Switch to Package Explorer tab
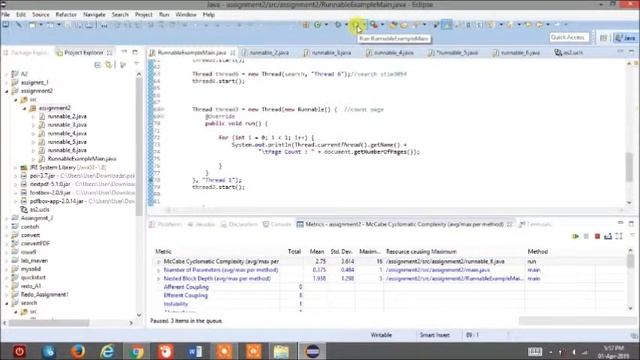 (x=27, y=53)
